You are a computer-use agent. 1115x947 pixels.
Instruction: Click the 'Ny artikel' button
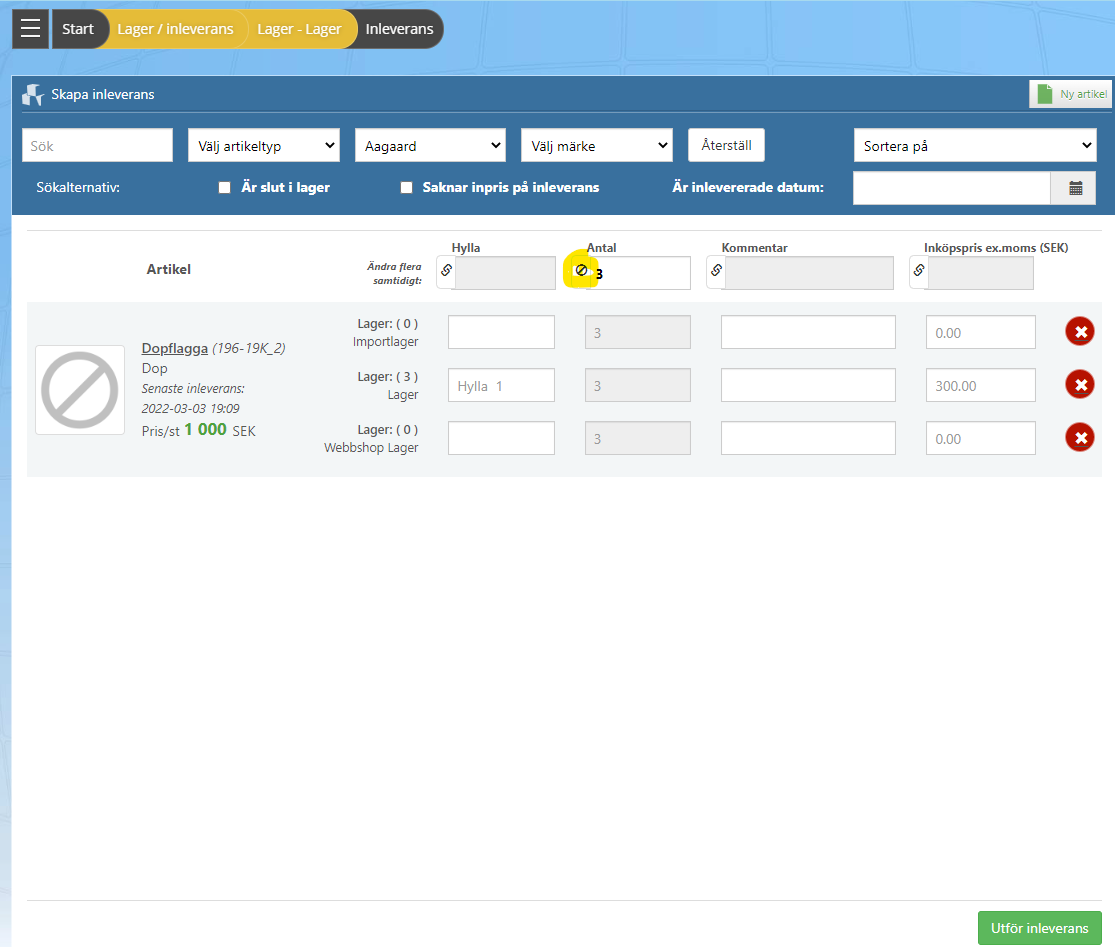pos(1071,94)
